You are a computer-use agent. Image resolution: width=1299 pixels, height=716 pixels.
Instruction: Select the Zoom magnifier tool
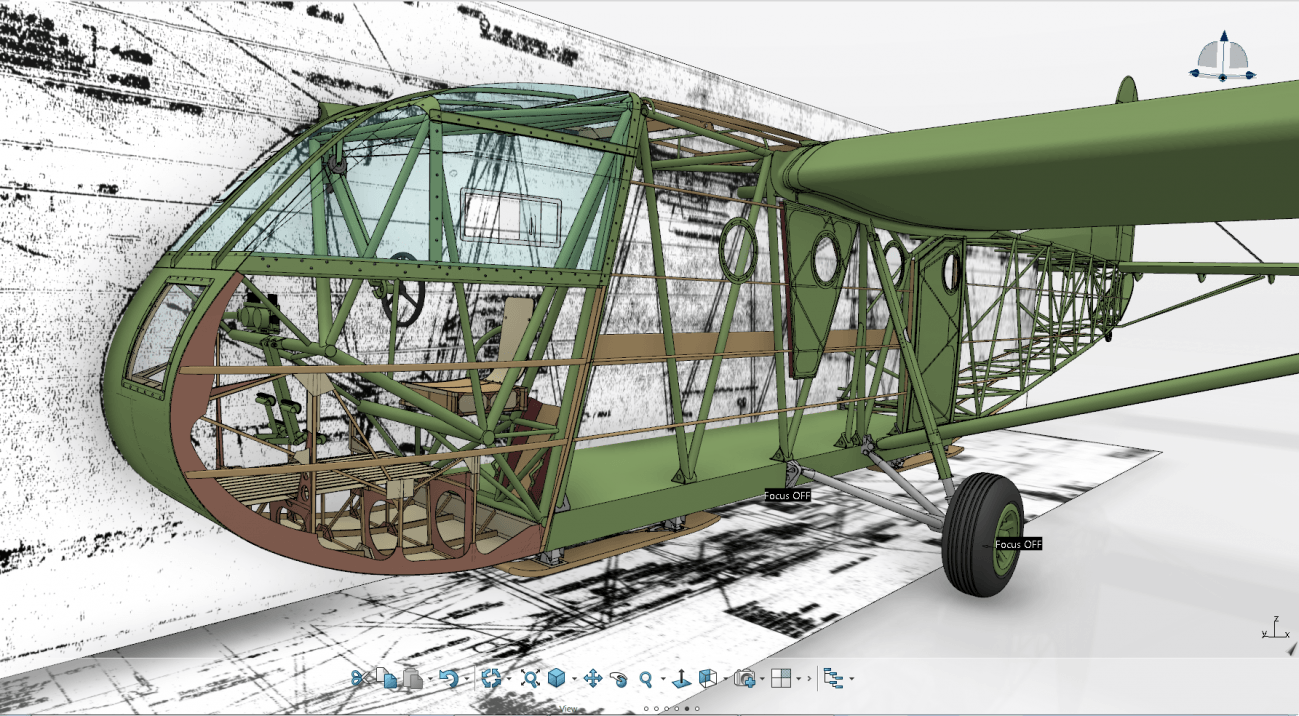pos(646,679)
